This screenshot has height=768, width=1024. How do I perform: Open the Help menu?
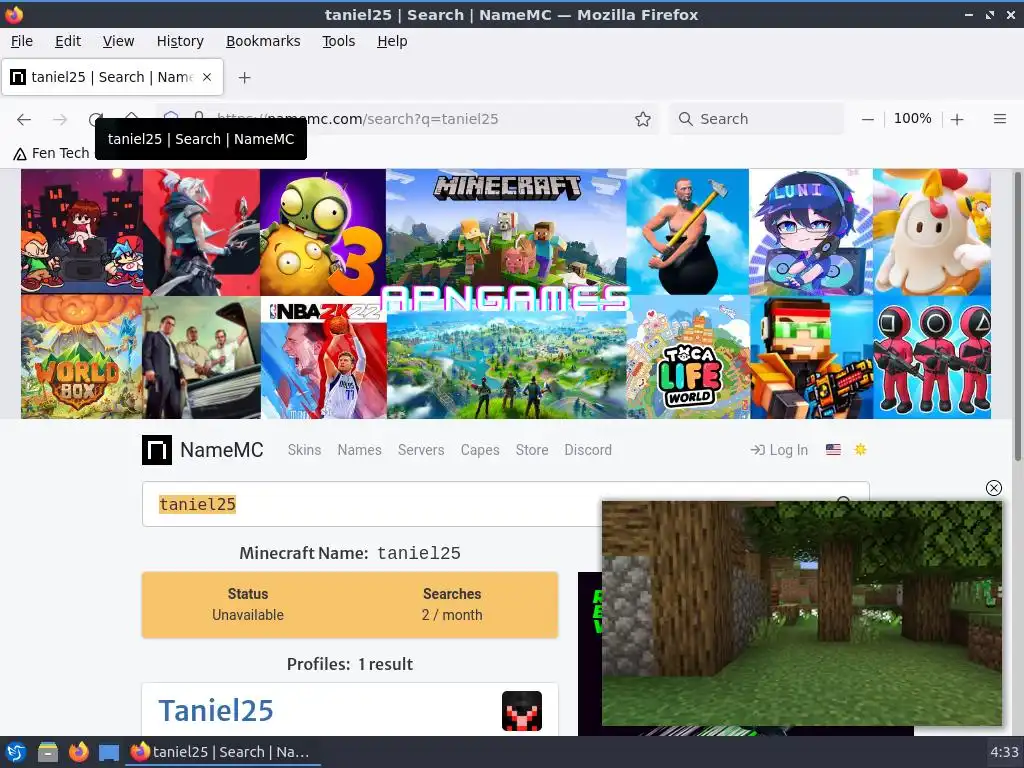392,41
